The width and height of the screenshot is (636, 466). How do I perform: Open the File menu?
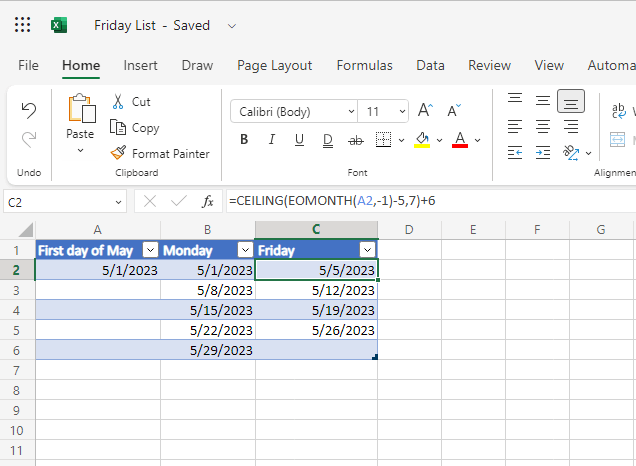tap(28, 65)
